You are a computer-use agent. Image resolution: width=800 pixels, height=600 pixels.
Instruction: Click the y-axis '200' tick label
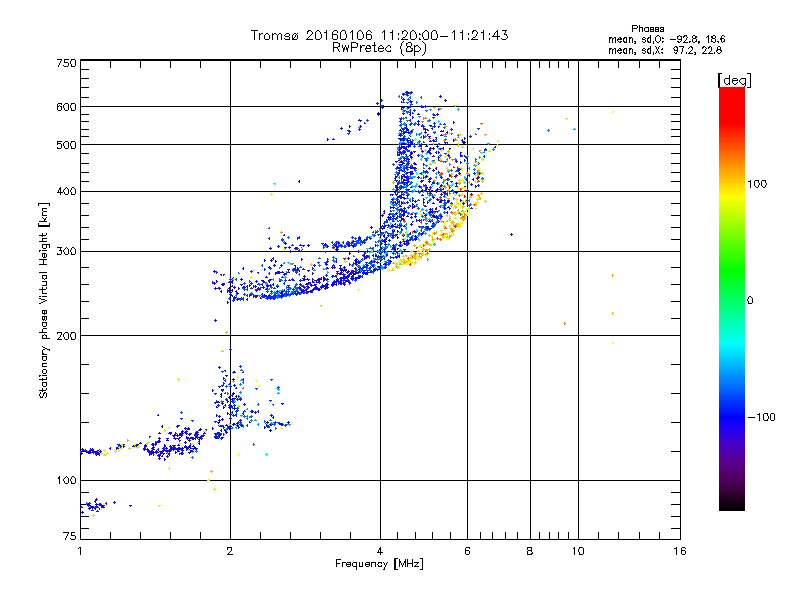(67, 336)
